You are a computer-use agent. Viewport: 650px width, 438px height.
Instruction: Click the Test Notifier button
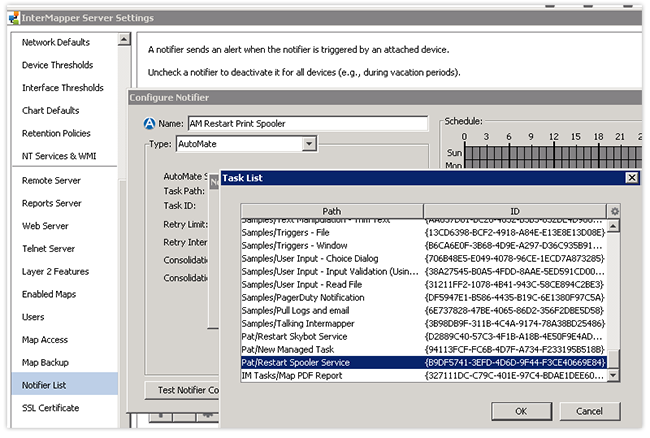(x=182, y=390)
